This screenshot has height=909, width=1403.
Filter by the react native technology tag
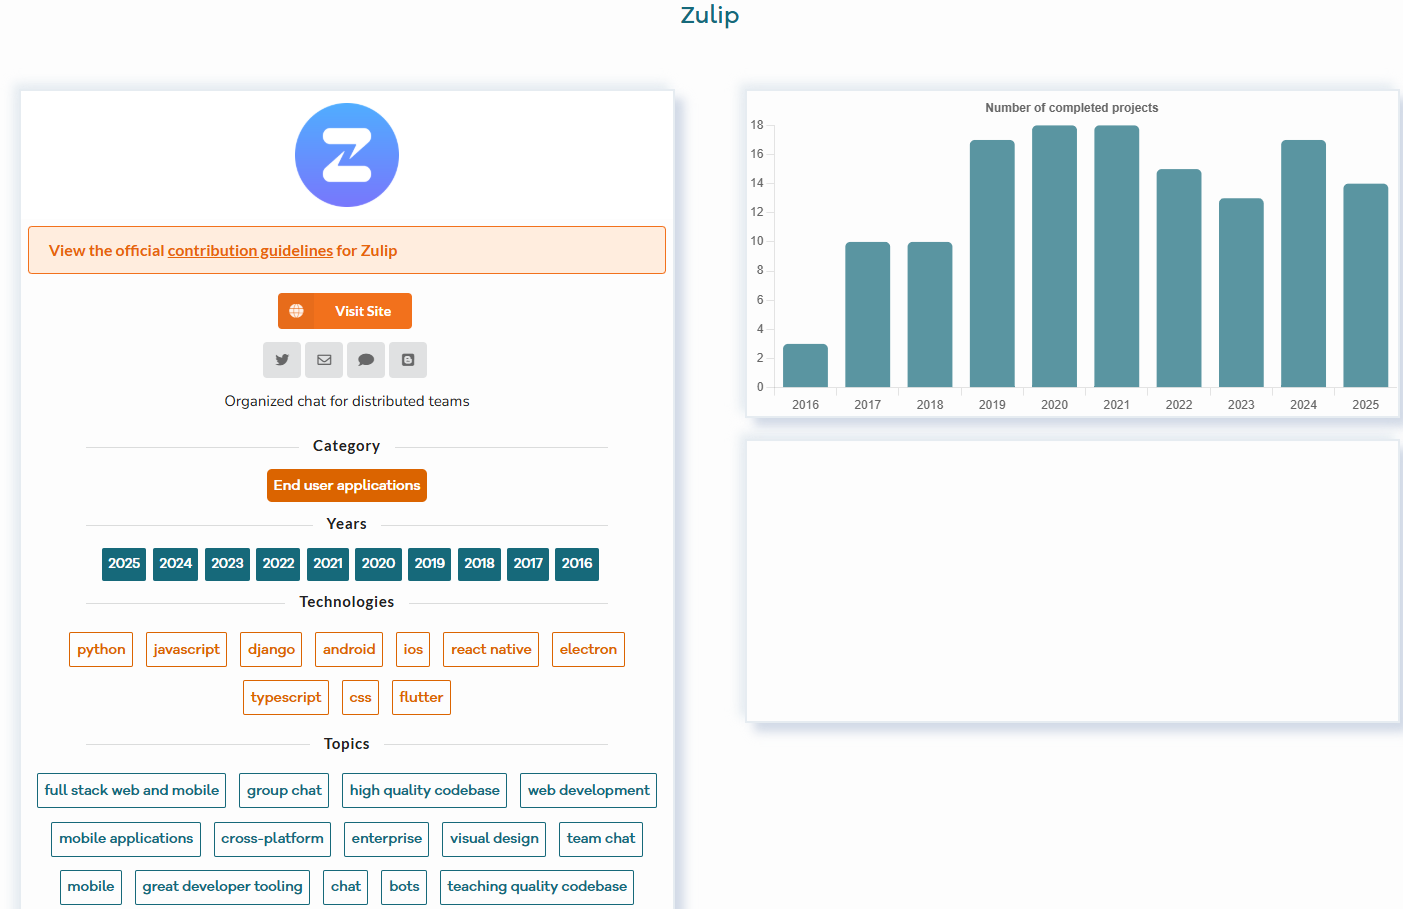pyautogui.click(x=491, y=650)
